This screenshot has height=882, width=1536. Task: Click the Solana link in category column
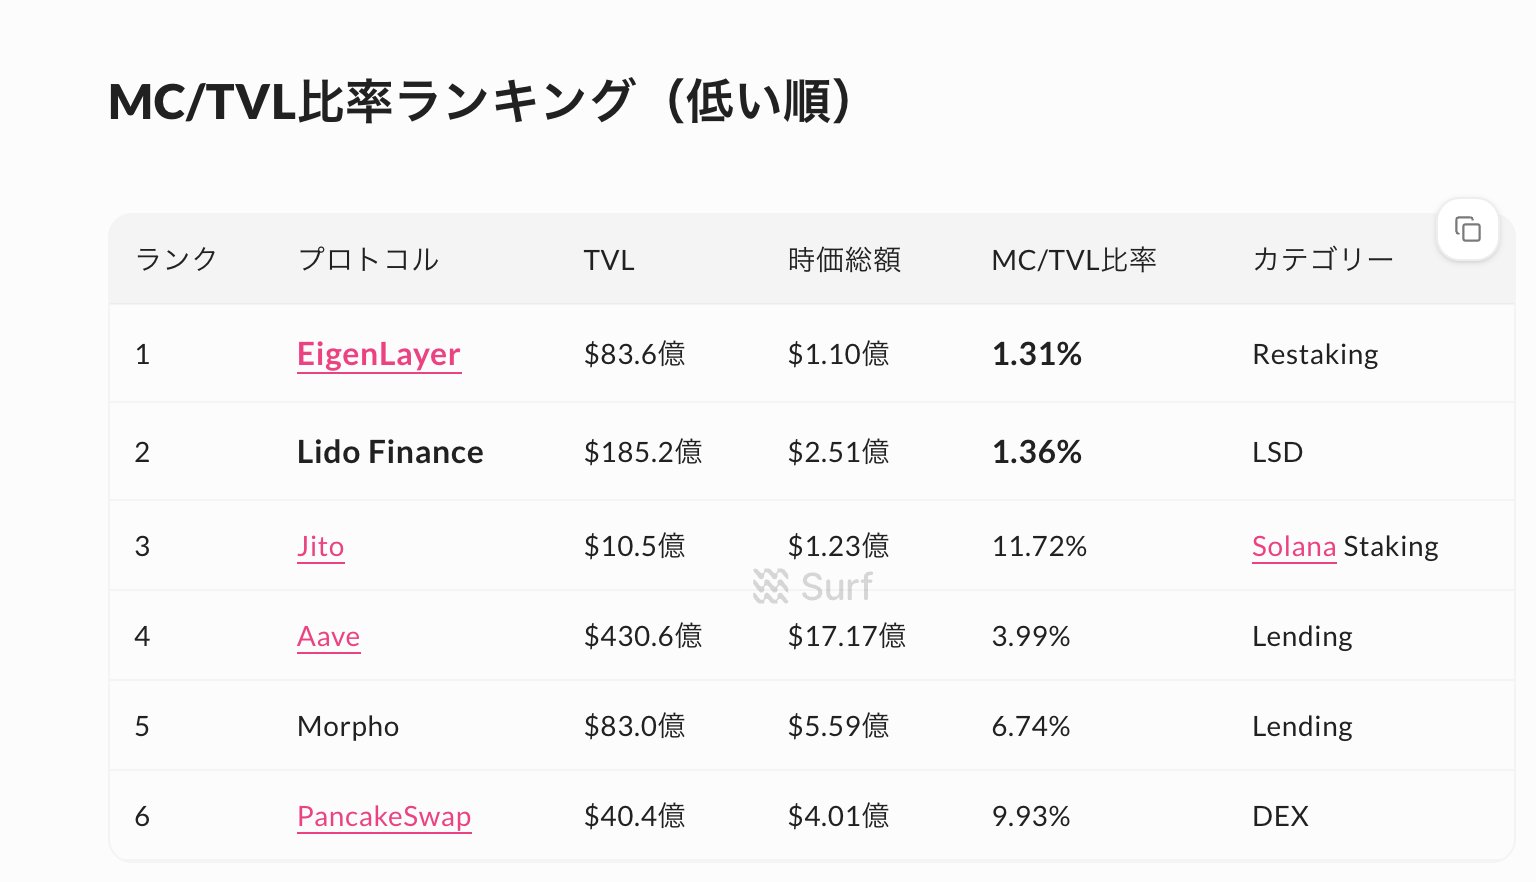click(1294, 546)
